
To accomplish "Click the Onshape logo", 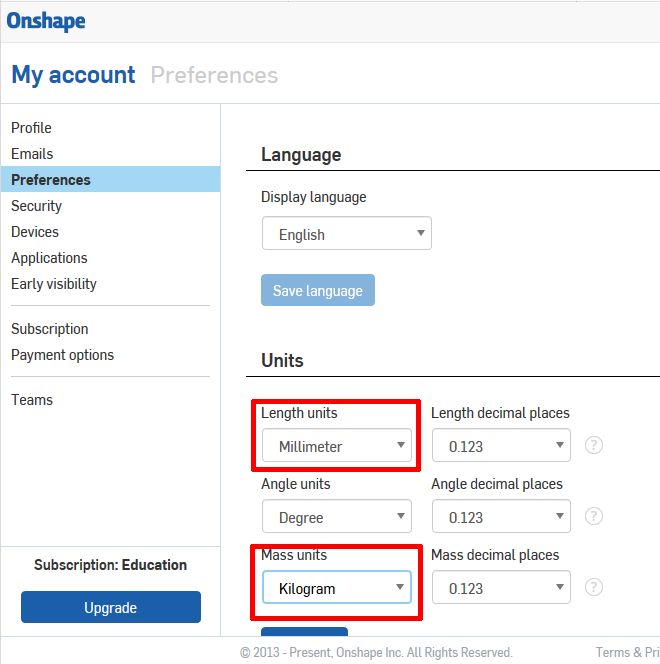I will coord(46,21).
